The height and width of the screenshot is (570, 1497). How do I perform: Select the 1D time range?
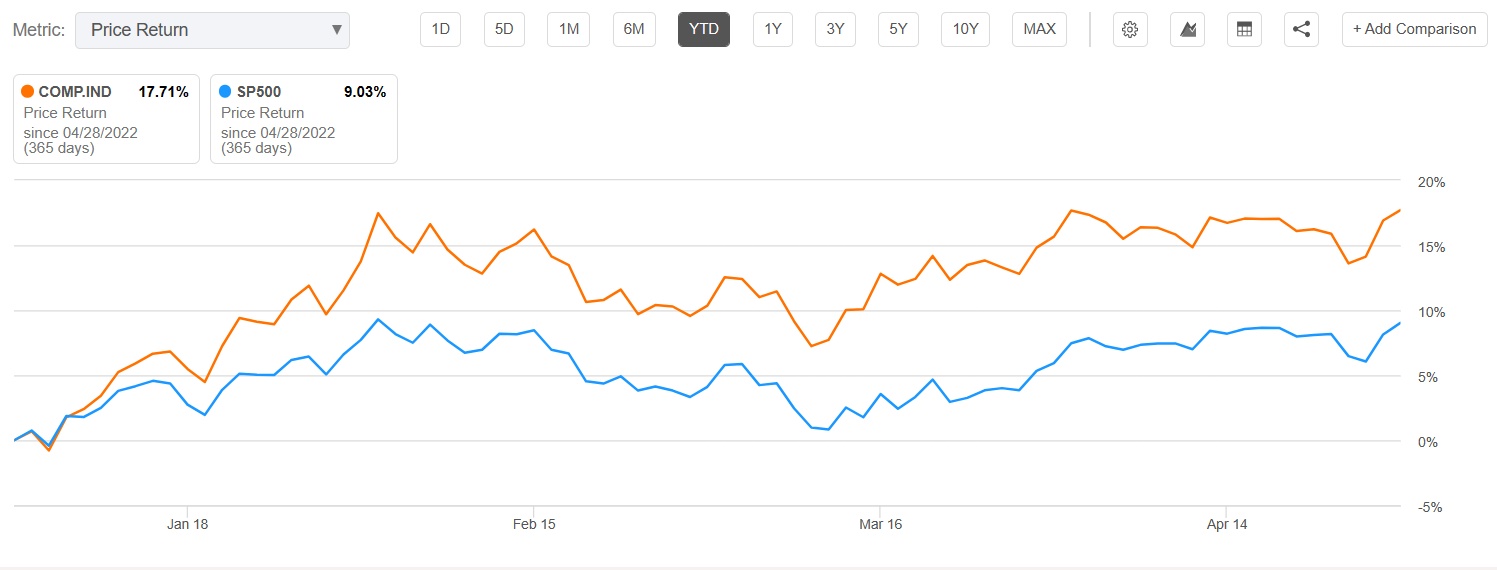click(440, 29)
